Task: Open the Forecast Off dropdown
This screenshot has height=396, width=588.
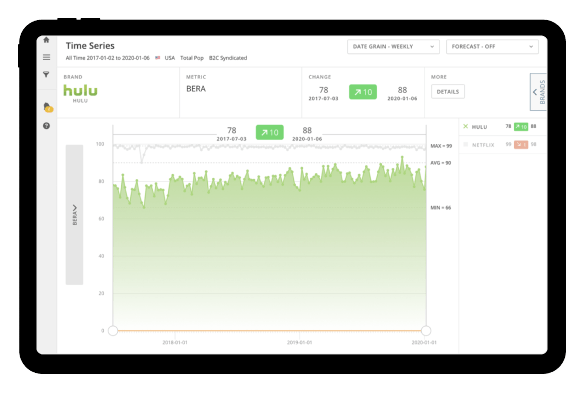Action: coord(492,46)
